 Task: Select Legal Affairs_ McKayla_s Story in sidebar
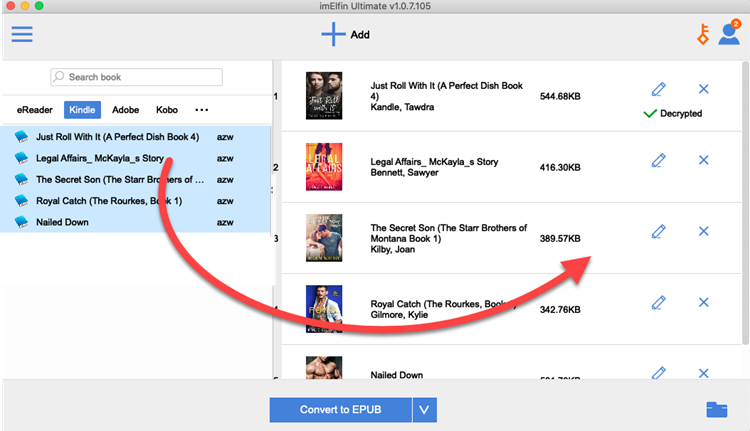(x=135, y=158)
